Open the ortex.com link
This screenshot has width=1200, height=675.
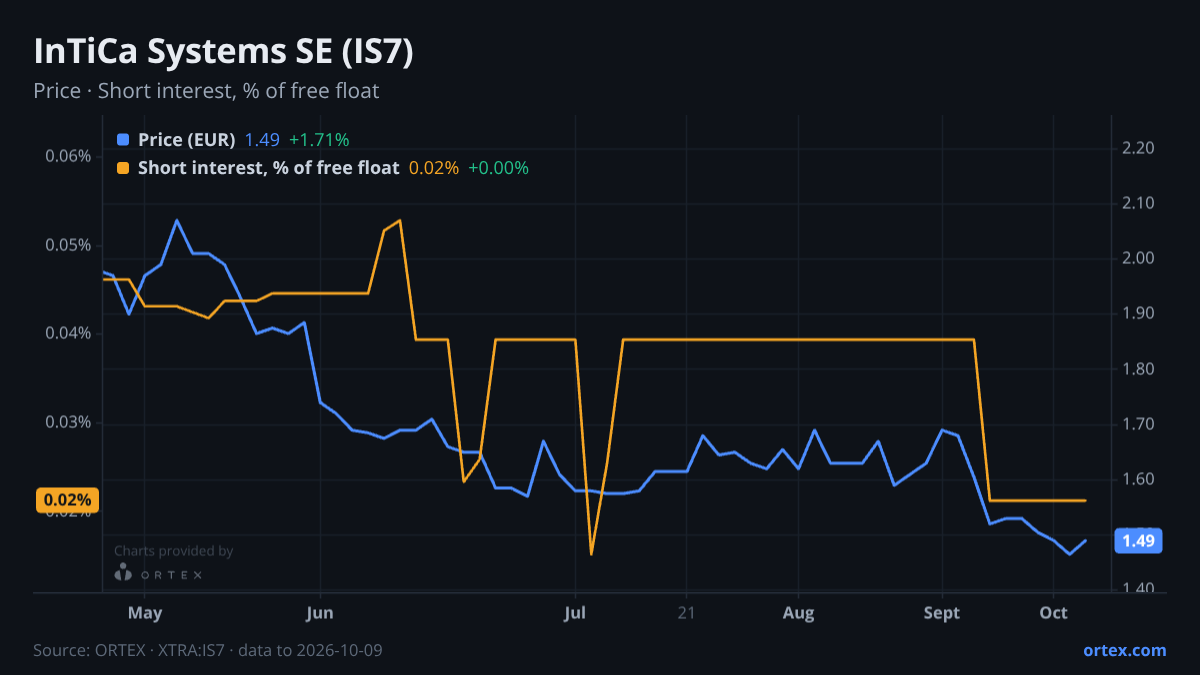click(1124, 650)
